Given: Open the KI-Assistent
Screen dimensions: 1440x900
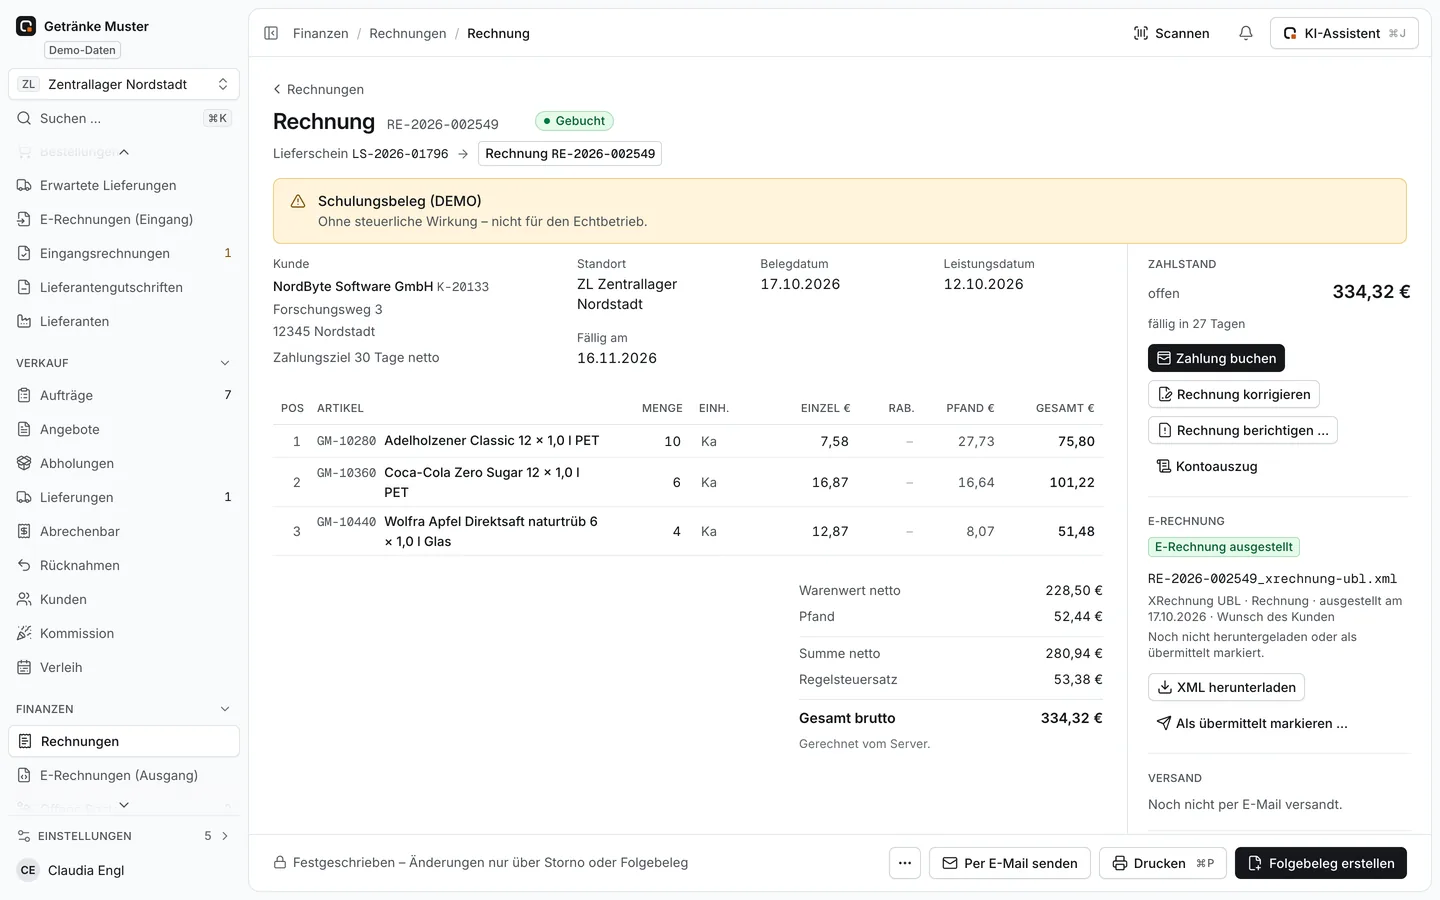Looking at the screenshot, I should [1344, 33].
